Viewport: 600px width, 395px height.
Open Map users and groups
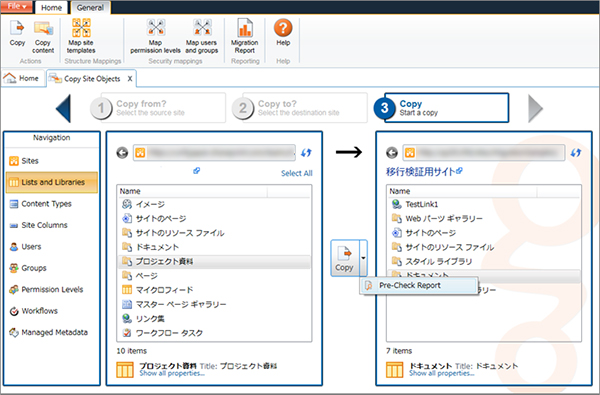[x=202, y=36]
